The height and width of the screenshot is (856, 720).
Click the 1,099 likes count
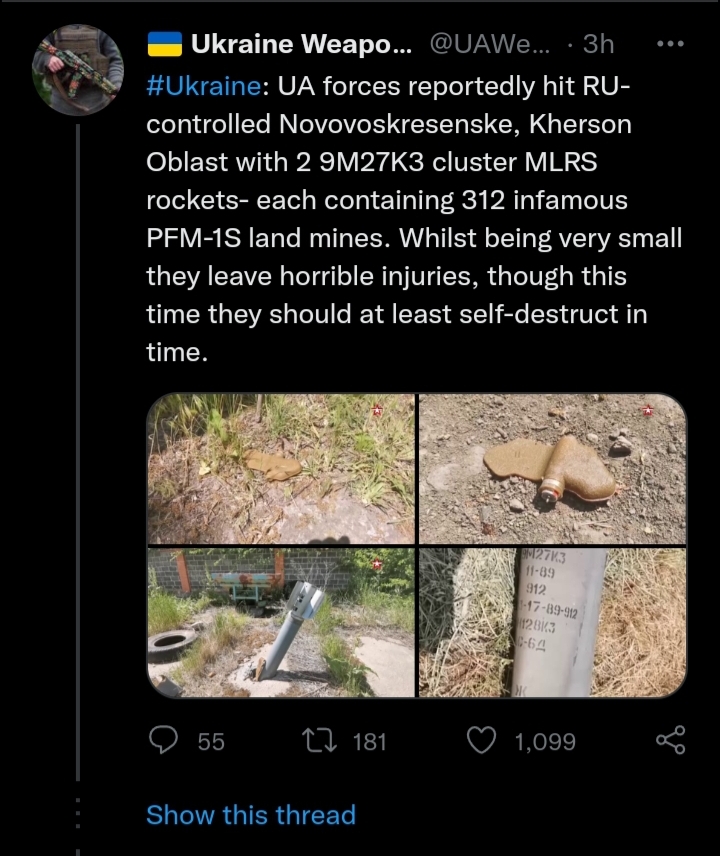coord(544,741)
